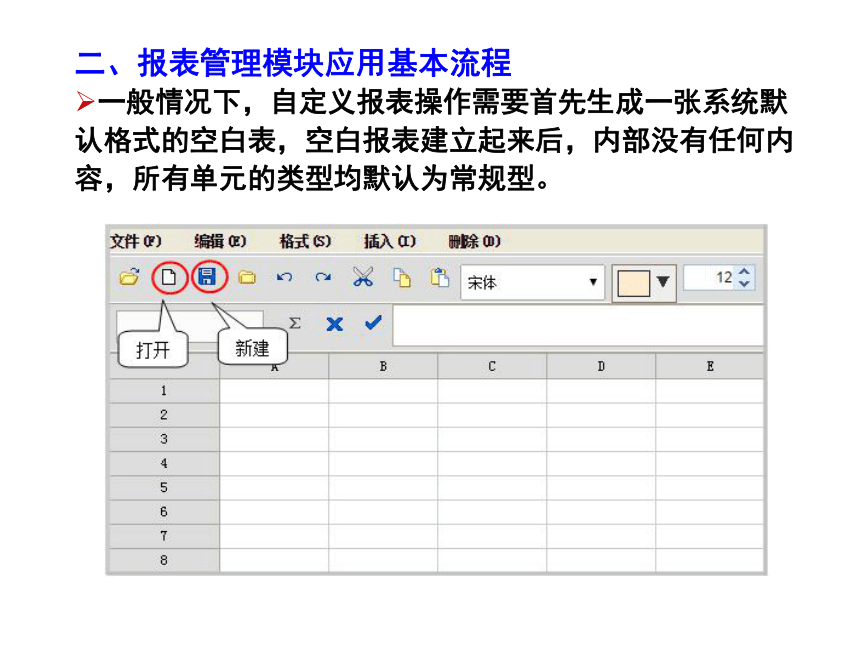Image resolution: width=860 pixels, height=645 pixels.
Task: Select column B header
Action: [383, 366]
